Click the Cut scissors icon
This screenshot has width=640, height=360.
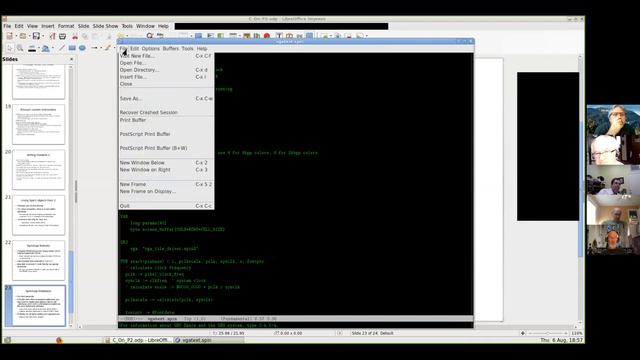pyautogui.click(x=75, y=36)
